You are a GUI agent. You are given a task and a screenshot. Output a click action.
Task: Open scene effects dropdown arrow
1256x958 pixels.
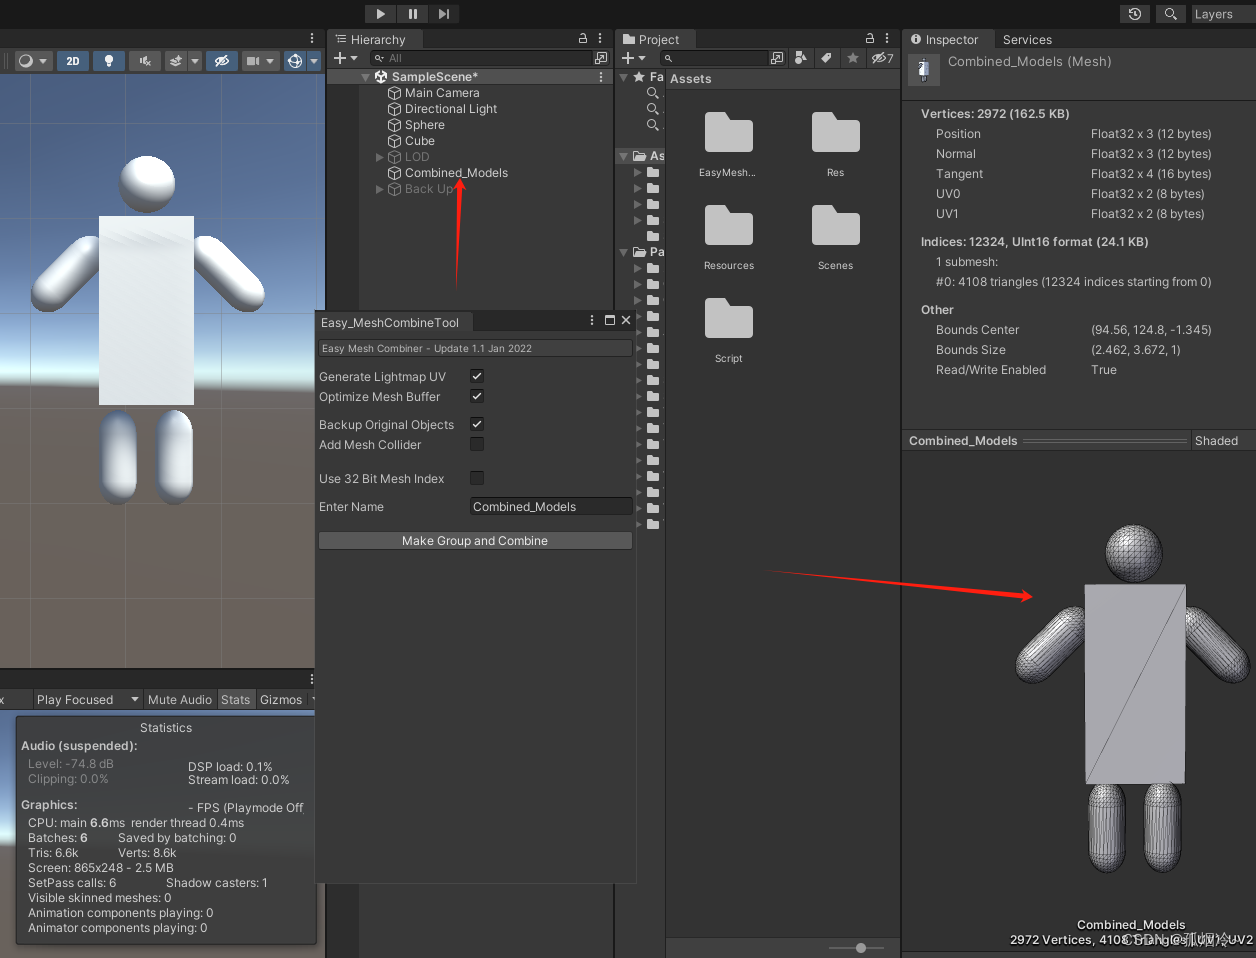click(x=195, y=61)
